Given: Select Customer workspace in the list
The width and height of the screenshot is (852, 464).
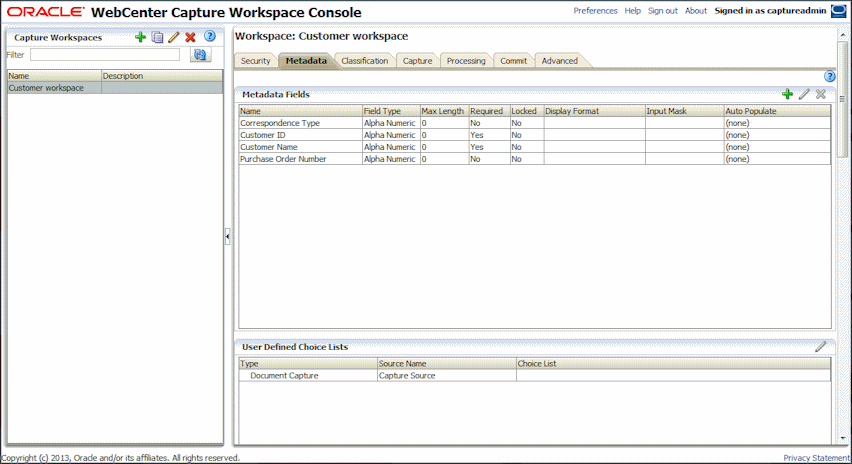Looking at the screenshot, I should [x=115, y=88].
